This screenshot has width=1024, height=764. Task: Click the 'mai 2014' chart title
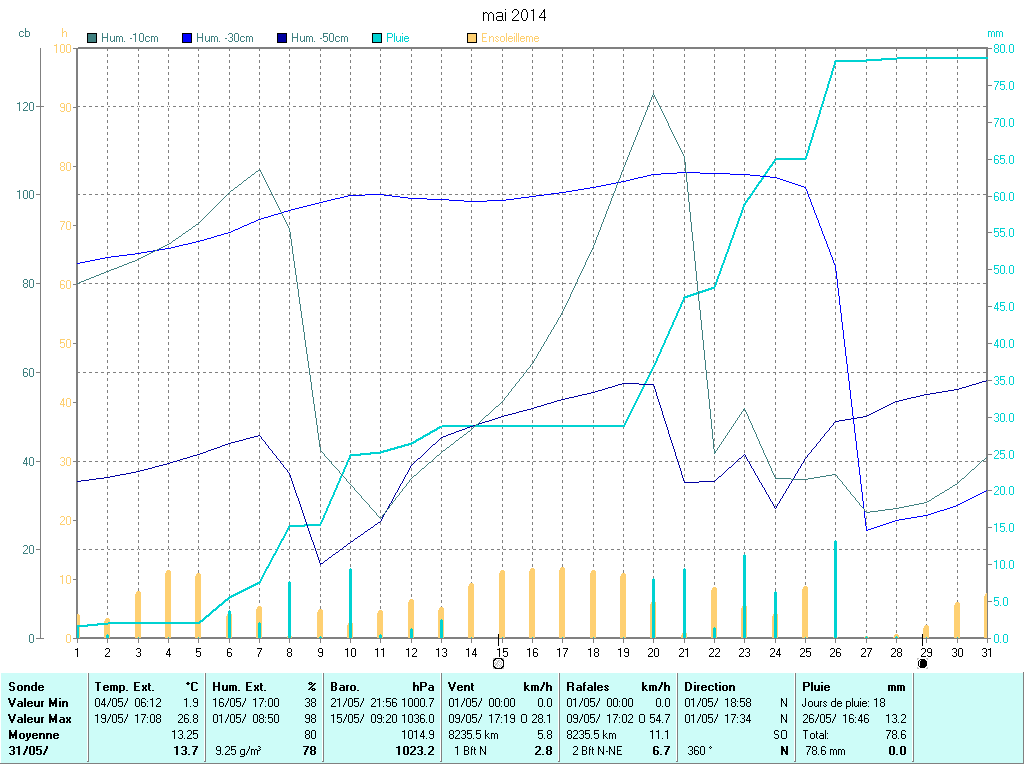click(514, 15)
